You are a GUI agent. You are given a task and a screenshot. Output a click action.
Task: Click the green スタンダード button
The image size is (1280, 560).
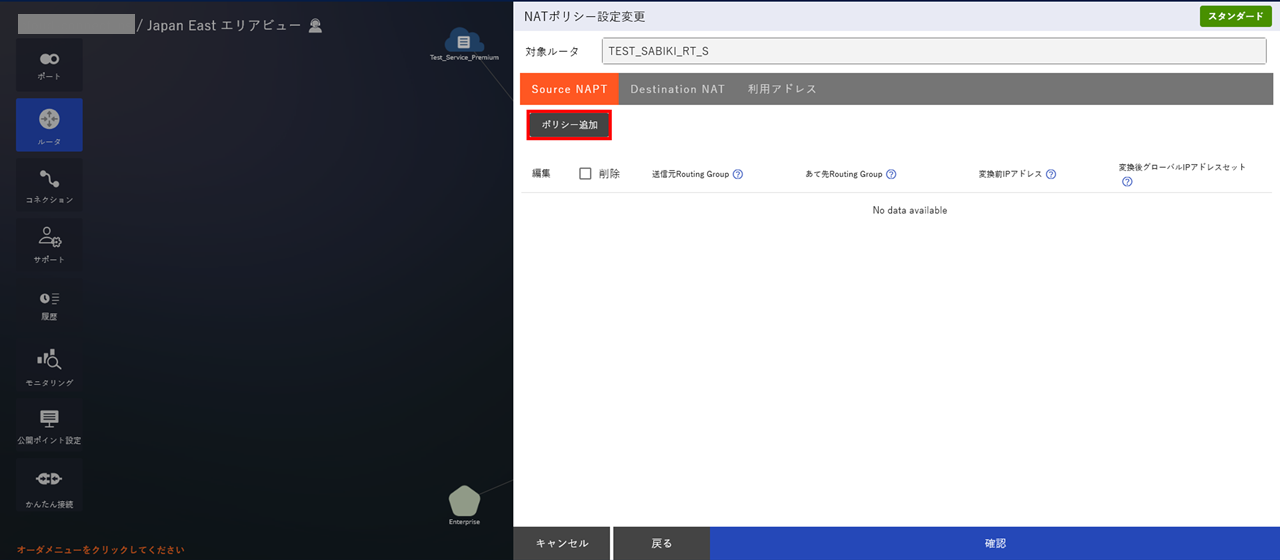1236,17
